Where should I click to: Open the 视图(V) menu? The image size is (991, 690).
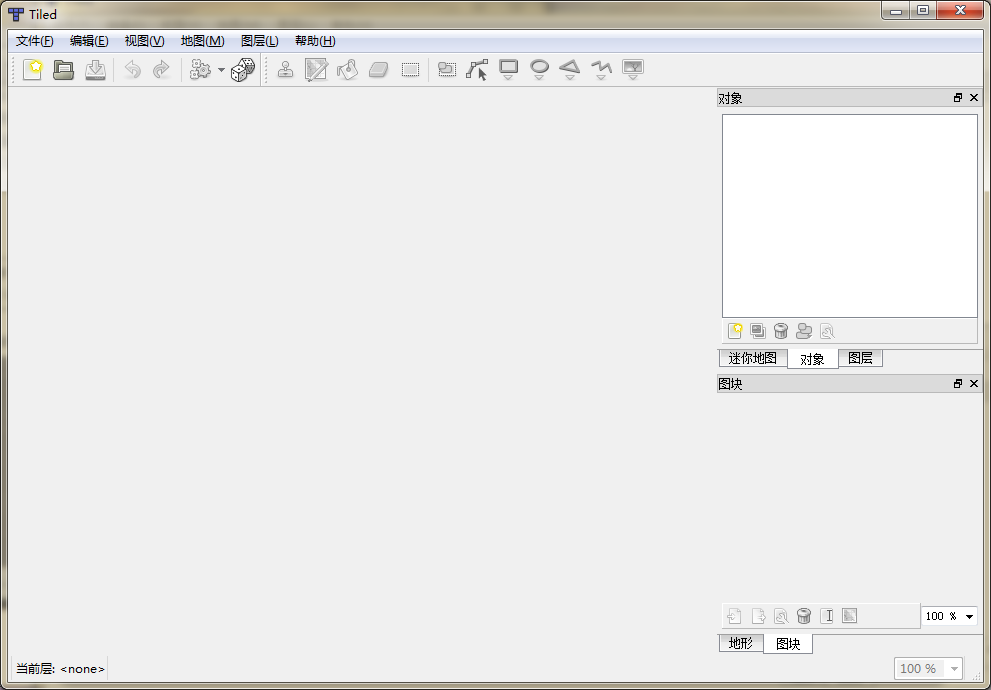click(x=144, y=41)
